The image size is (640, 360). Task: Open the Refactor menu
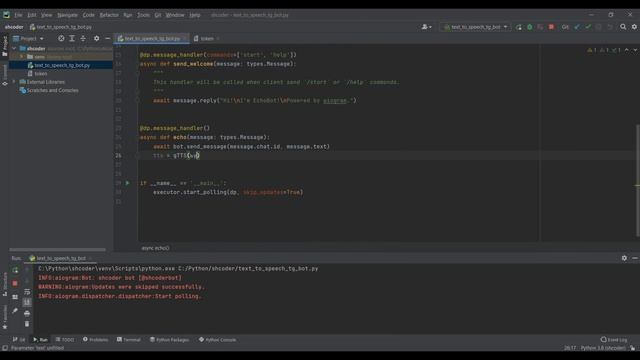click(109, 15)
